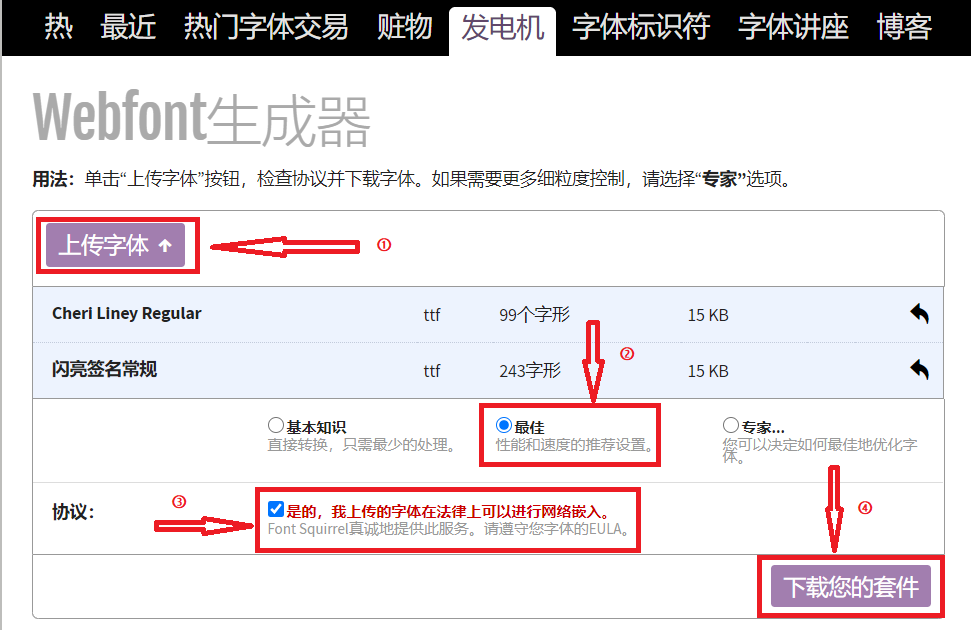The image size is (971, 630).
Task: Click the Cheri Liney Regular font name
Action: pyautogui.click(x=127, y=313)
